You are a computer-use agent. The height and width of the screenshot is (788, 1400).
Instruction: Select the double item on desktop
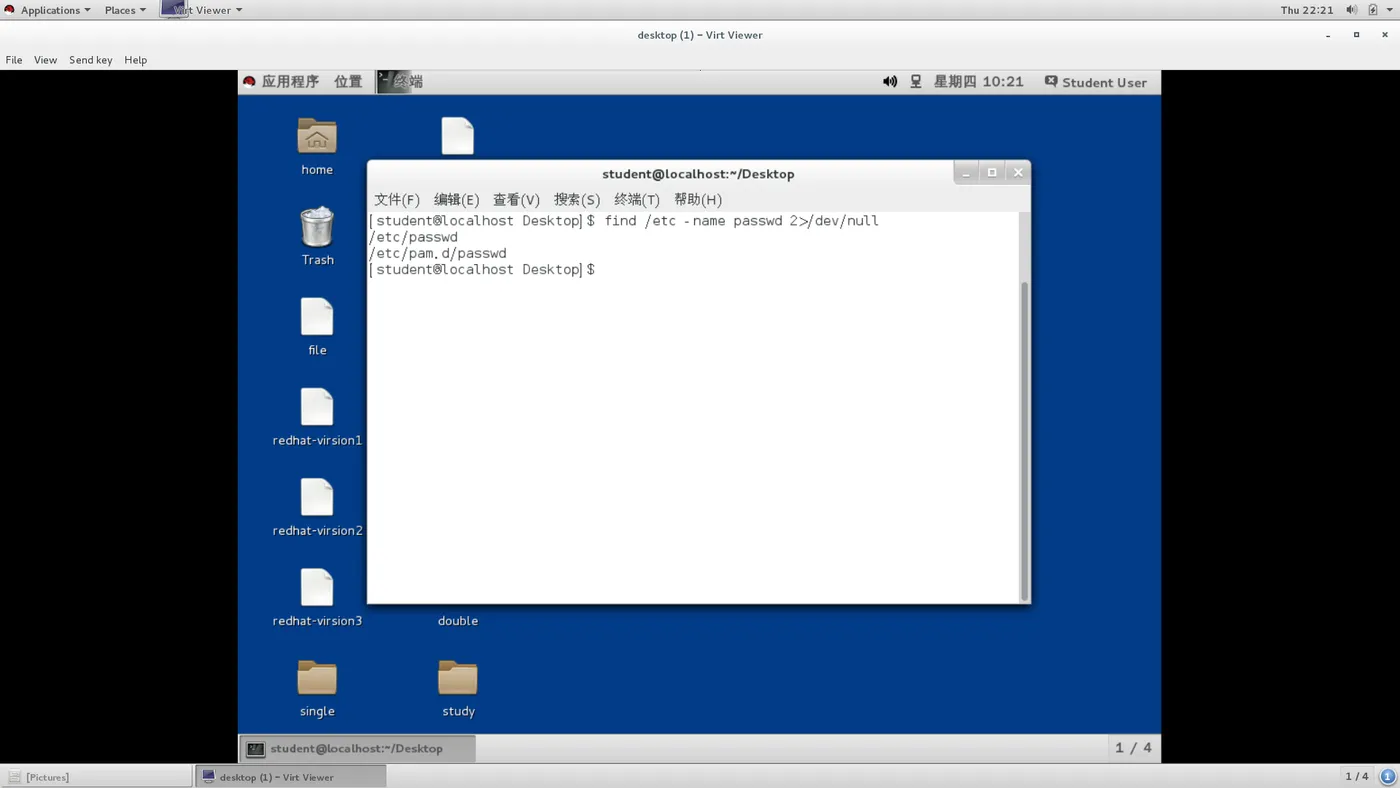click(x=458, y=621)
